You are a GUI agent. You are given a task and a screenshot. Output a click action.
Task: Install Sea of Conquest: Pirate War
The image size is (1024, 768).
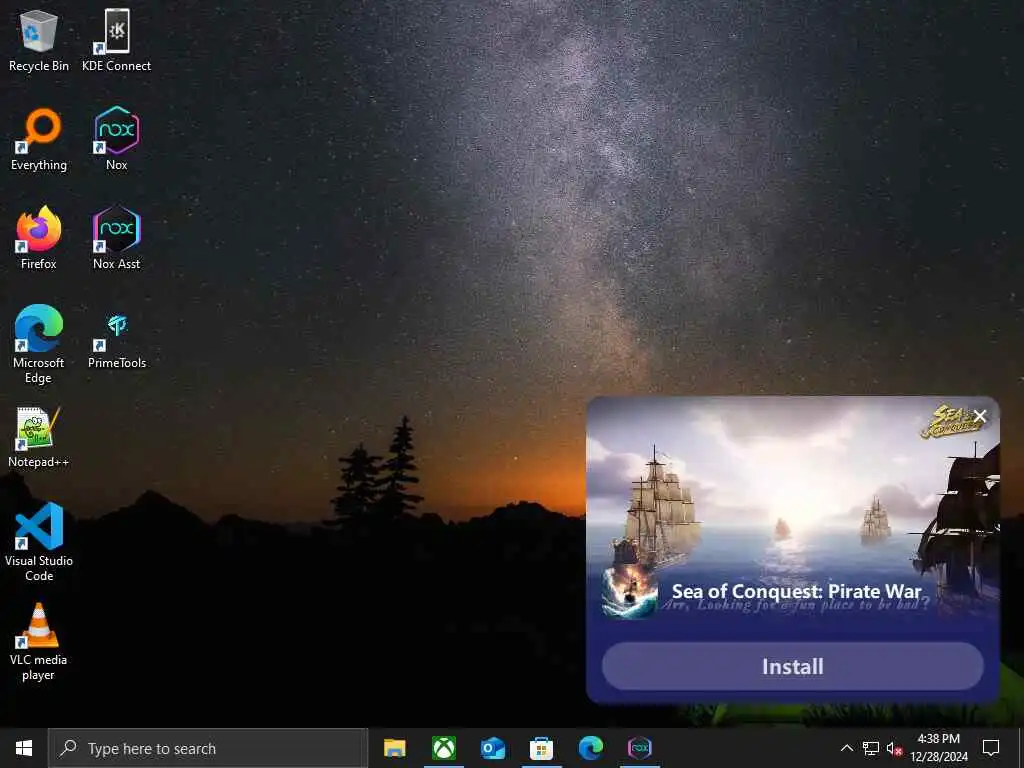coord(792,666)
